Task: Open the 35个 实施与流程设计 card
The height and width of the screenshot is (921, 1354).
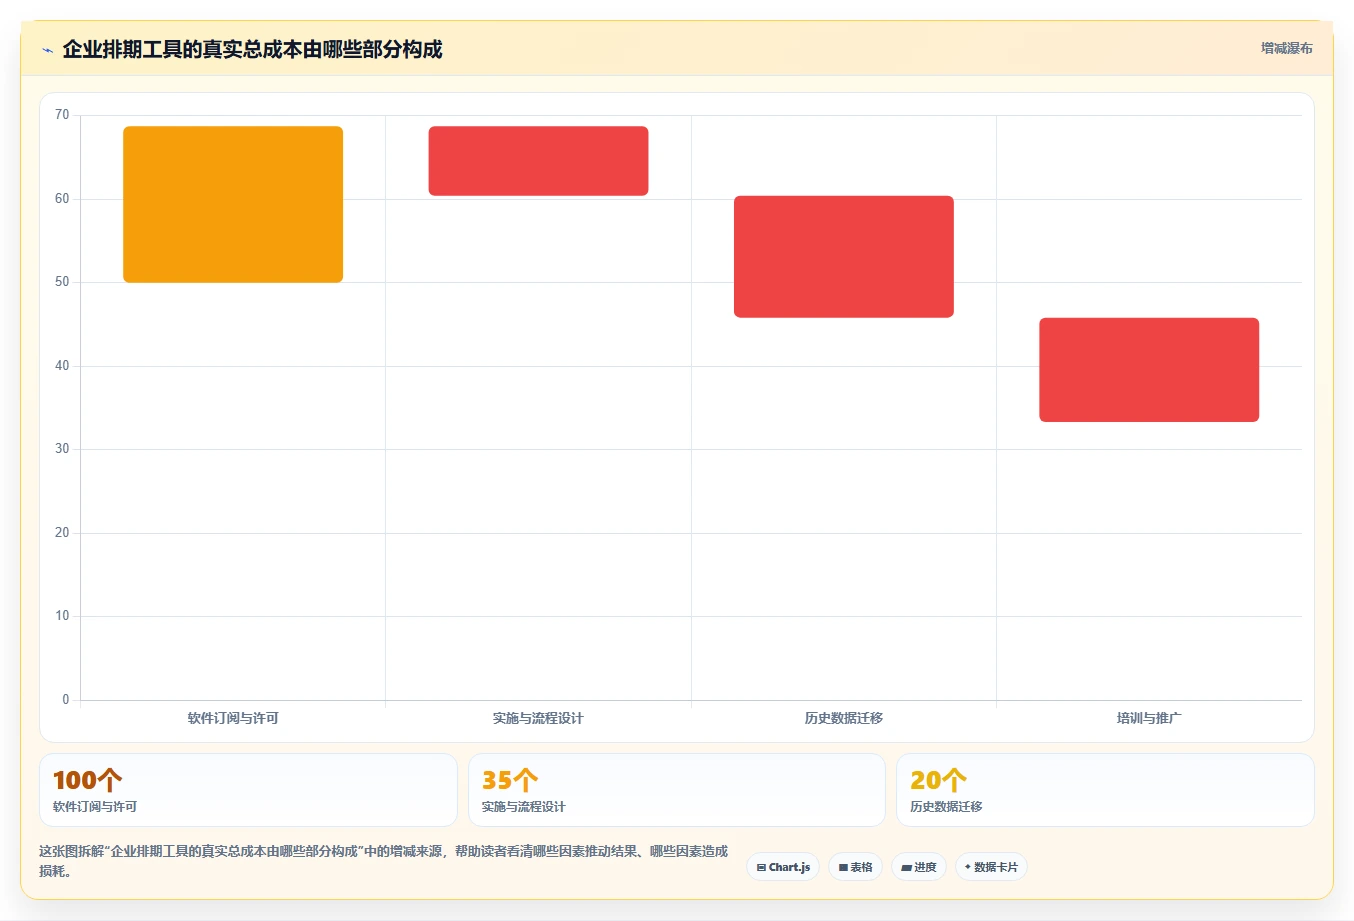Action: click(x=677, y=790)
